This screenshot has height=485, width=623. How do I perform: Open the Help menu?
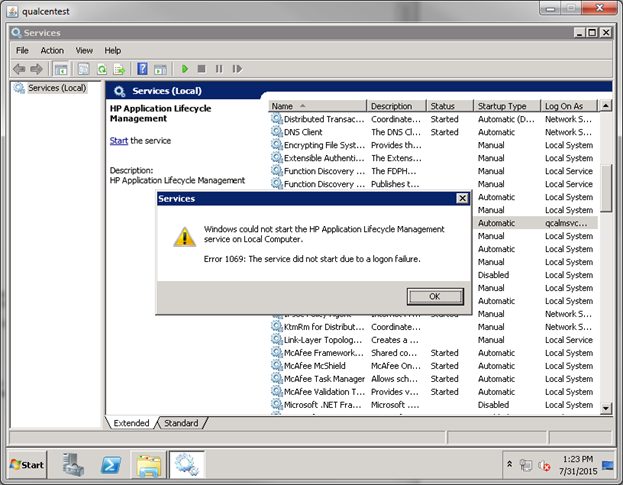point(112,50)
